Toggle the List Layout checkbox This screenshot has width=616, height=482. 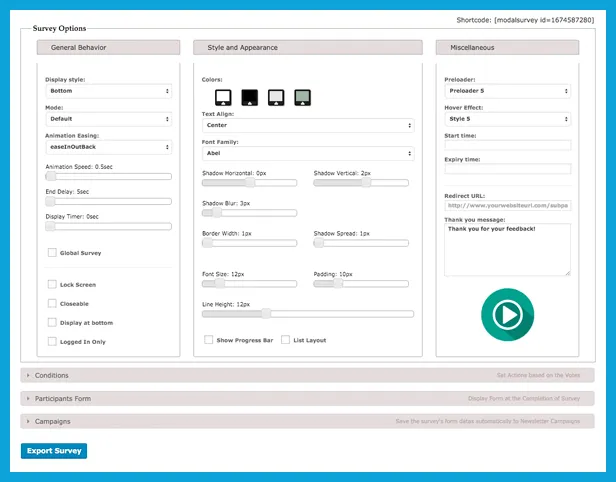pos(286,340)
